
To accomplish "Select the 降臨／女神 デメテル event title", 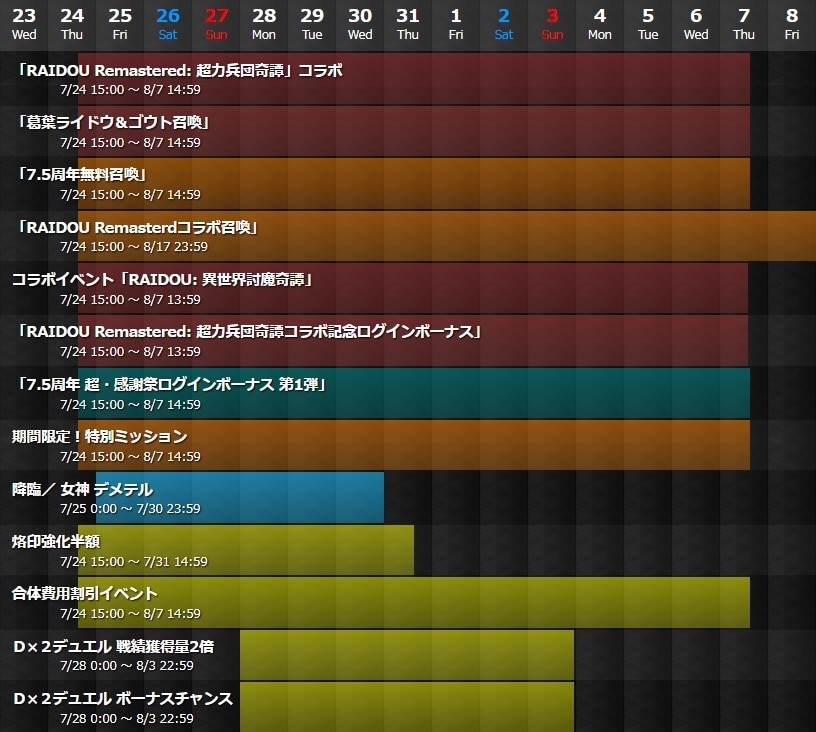I will click(x=82, y=490).
